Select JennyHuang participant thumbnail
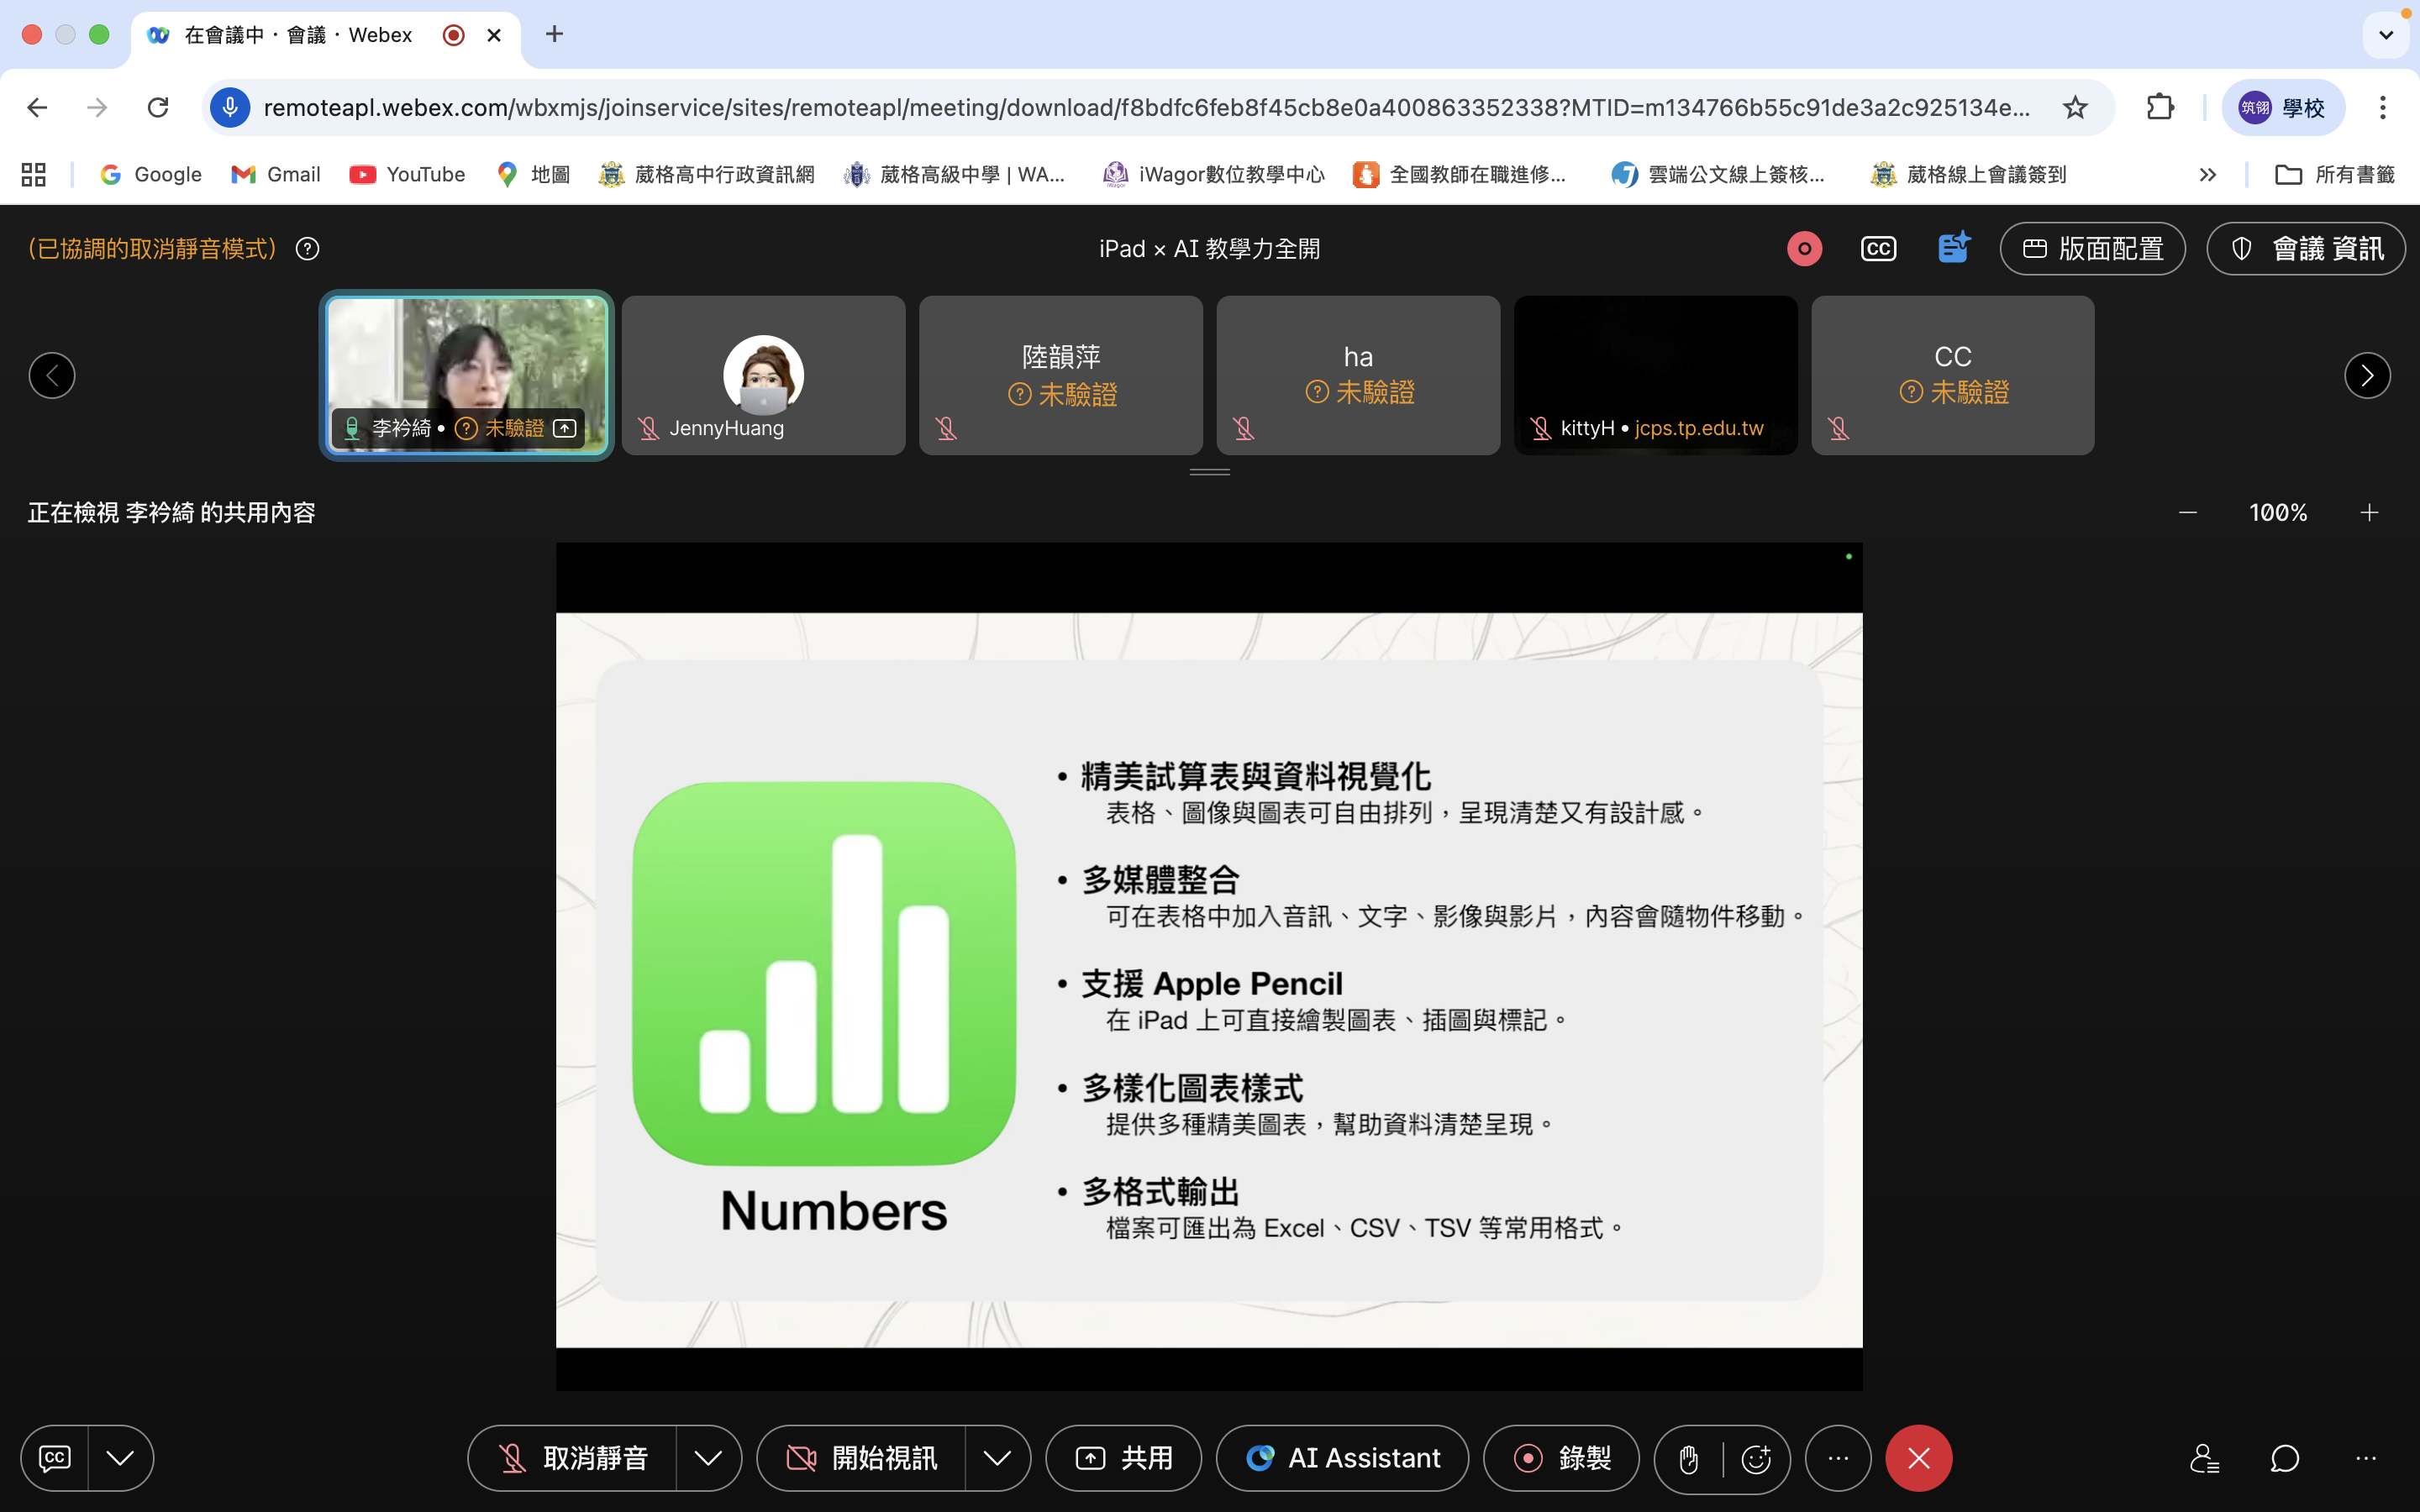Image resolution: width=2420 pixels, height=1512 pixels. click(763, 376)
